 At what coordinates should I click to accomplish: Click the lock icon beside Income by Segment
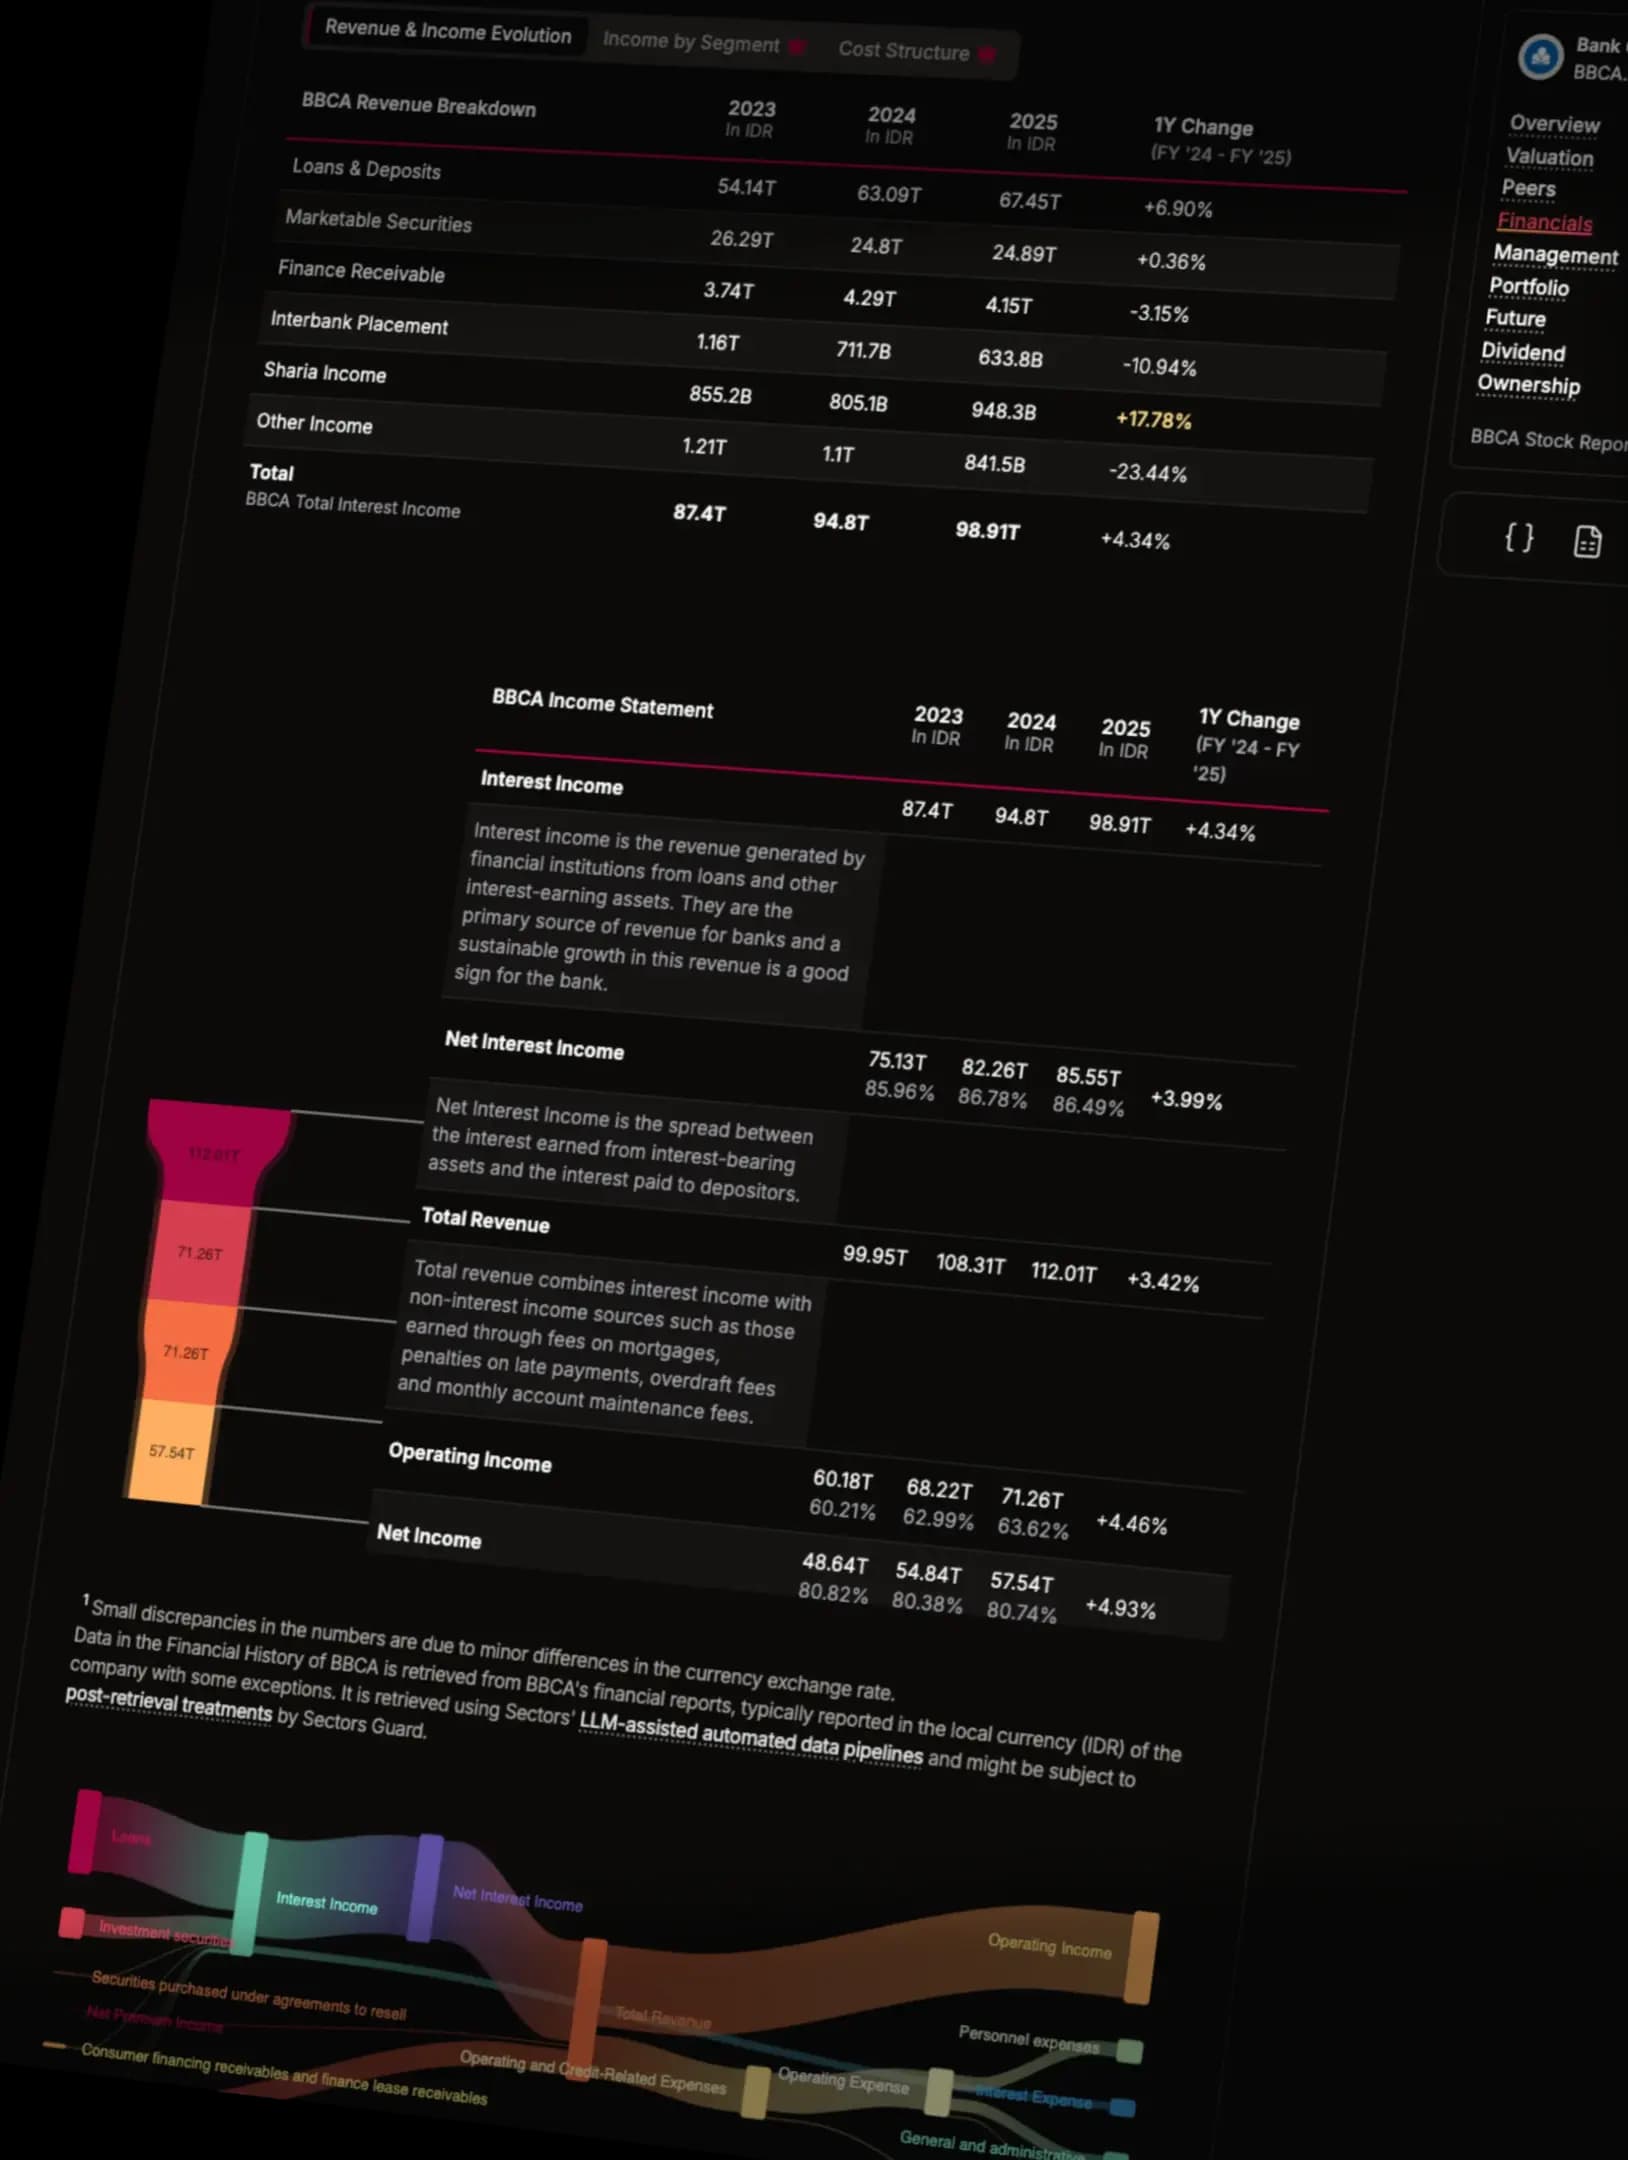pos(797,46)
